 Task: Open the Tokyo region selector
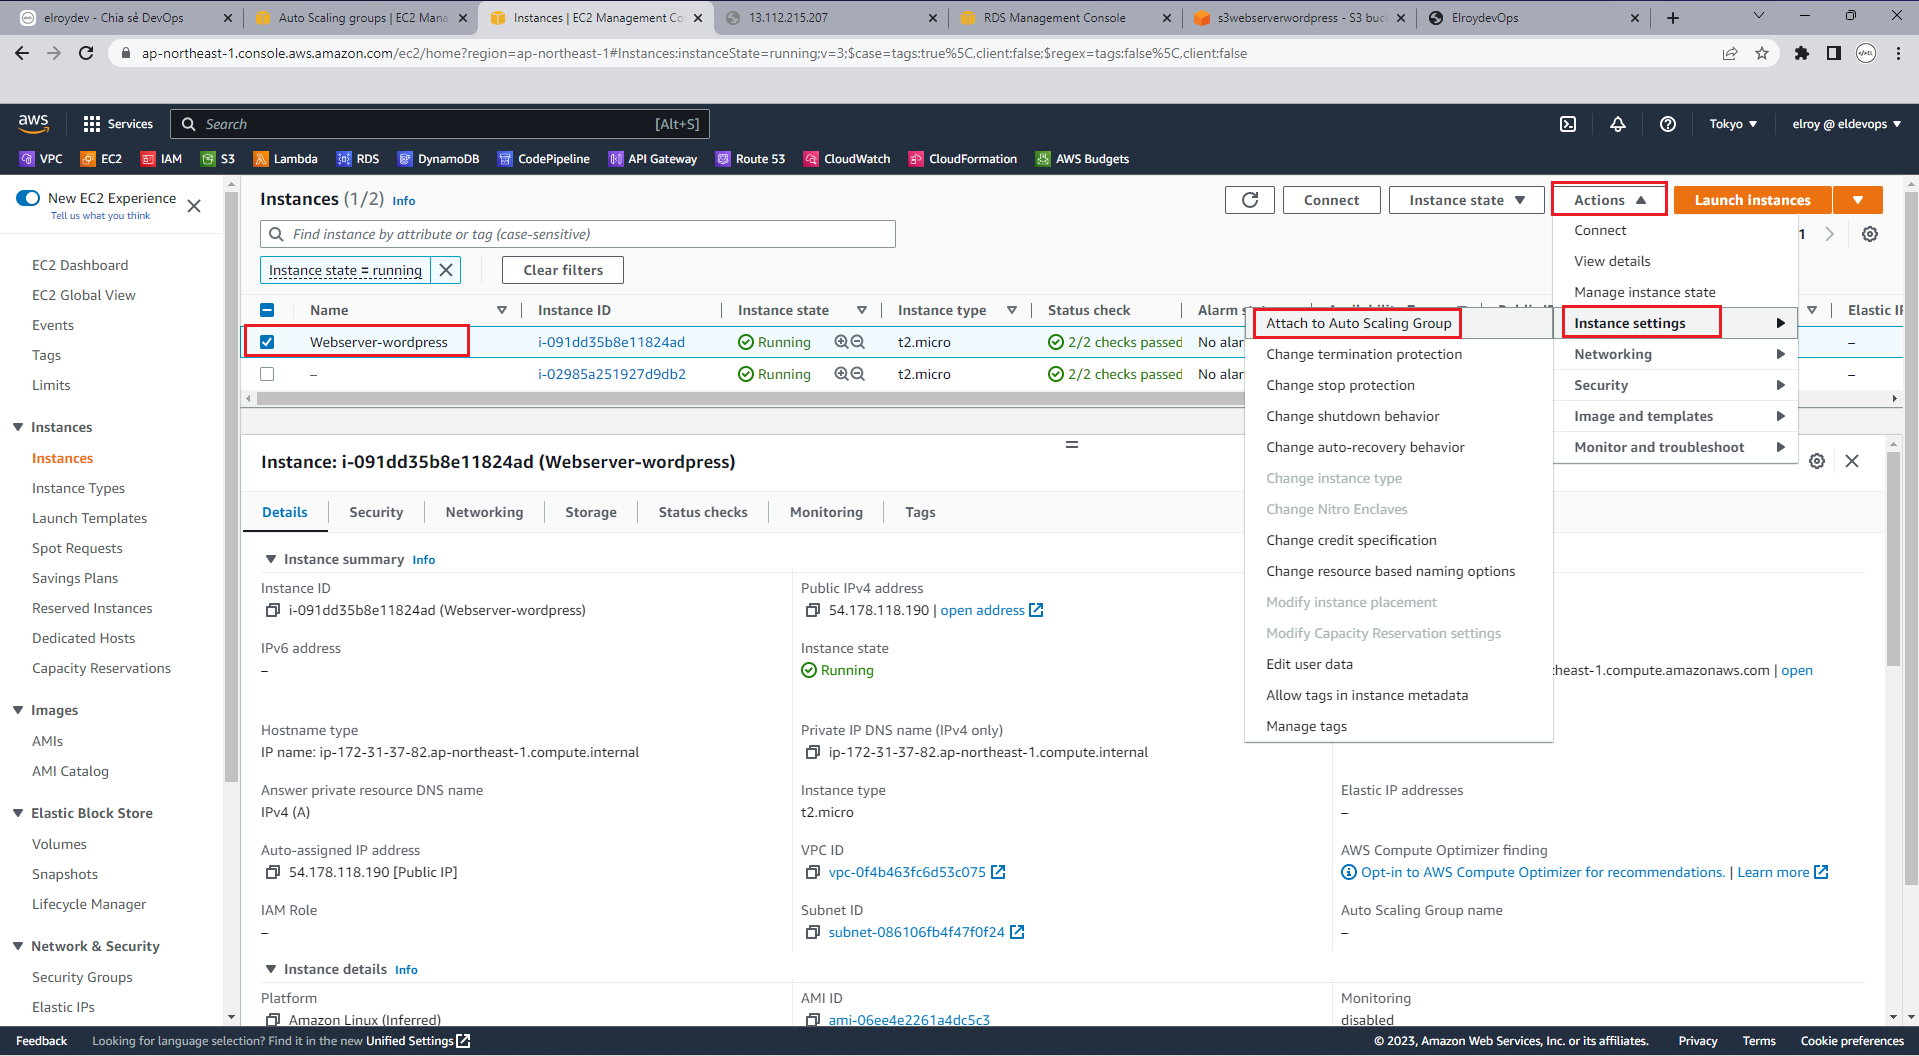pyautogui.click(x=1733, y=124)
